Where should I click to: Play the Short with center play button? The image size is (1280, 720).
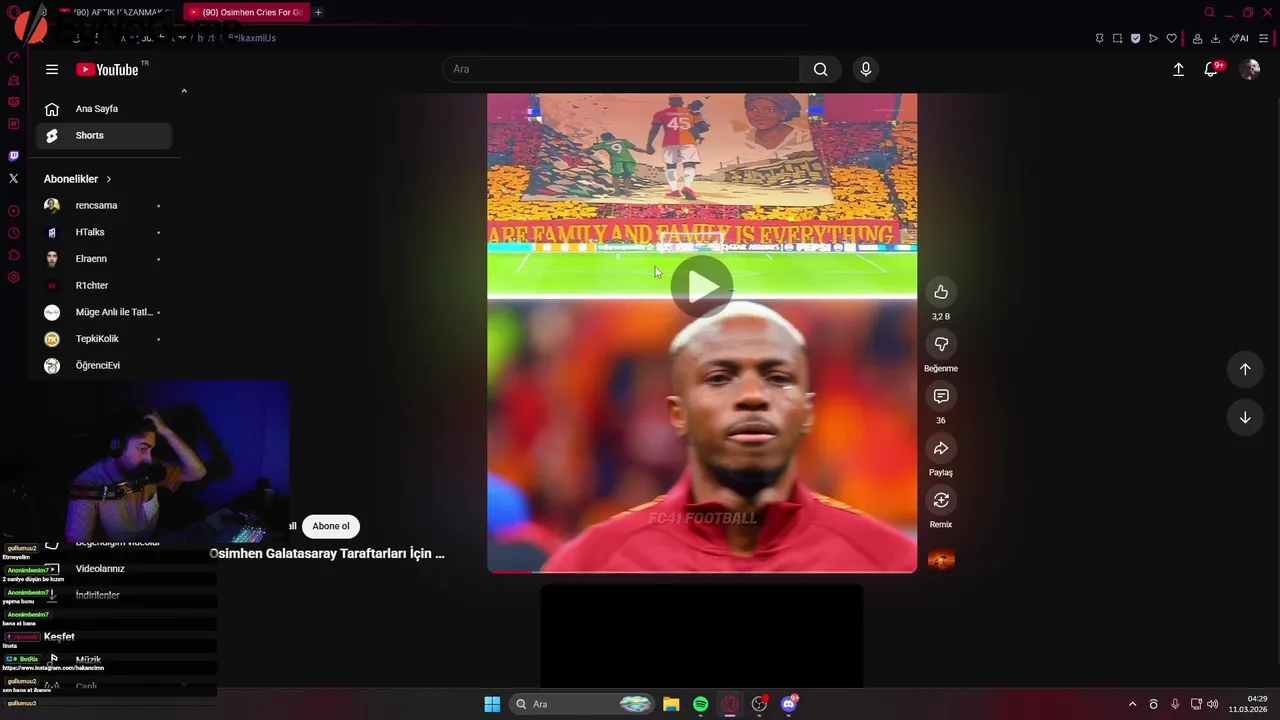(702, 287)
